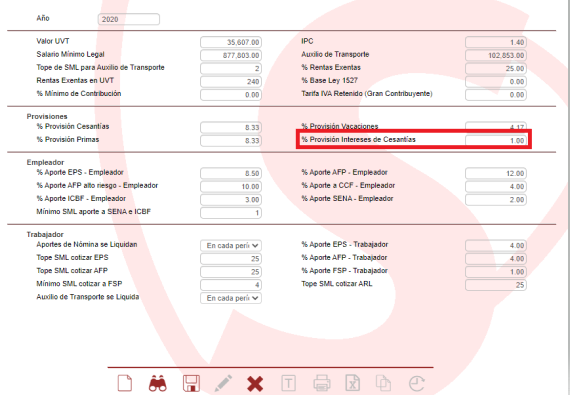Click the Tope SML cotizar ARL field
This screenshot has width=570, height=395.
point(496,285)
